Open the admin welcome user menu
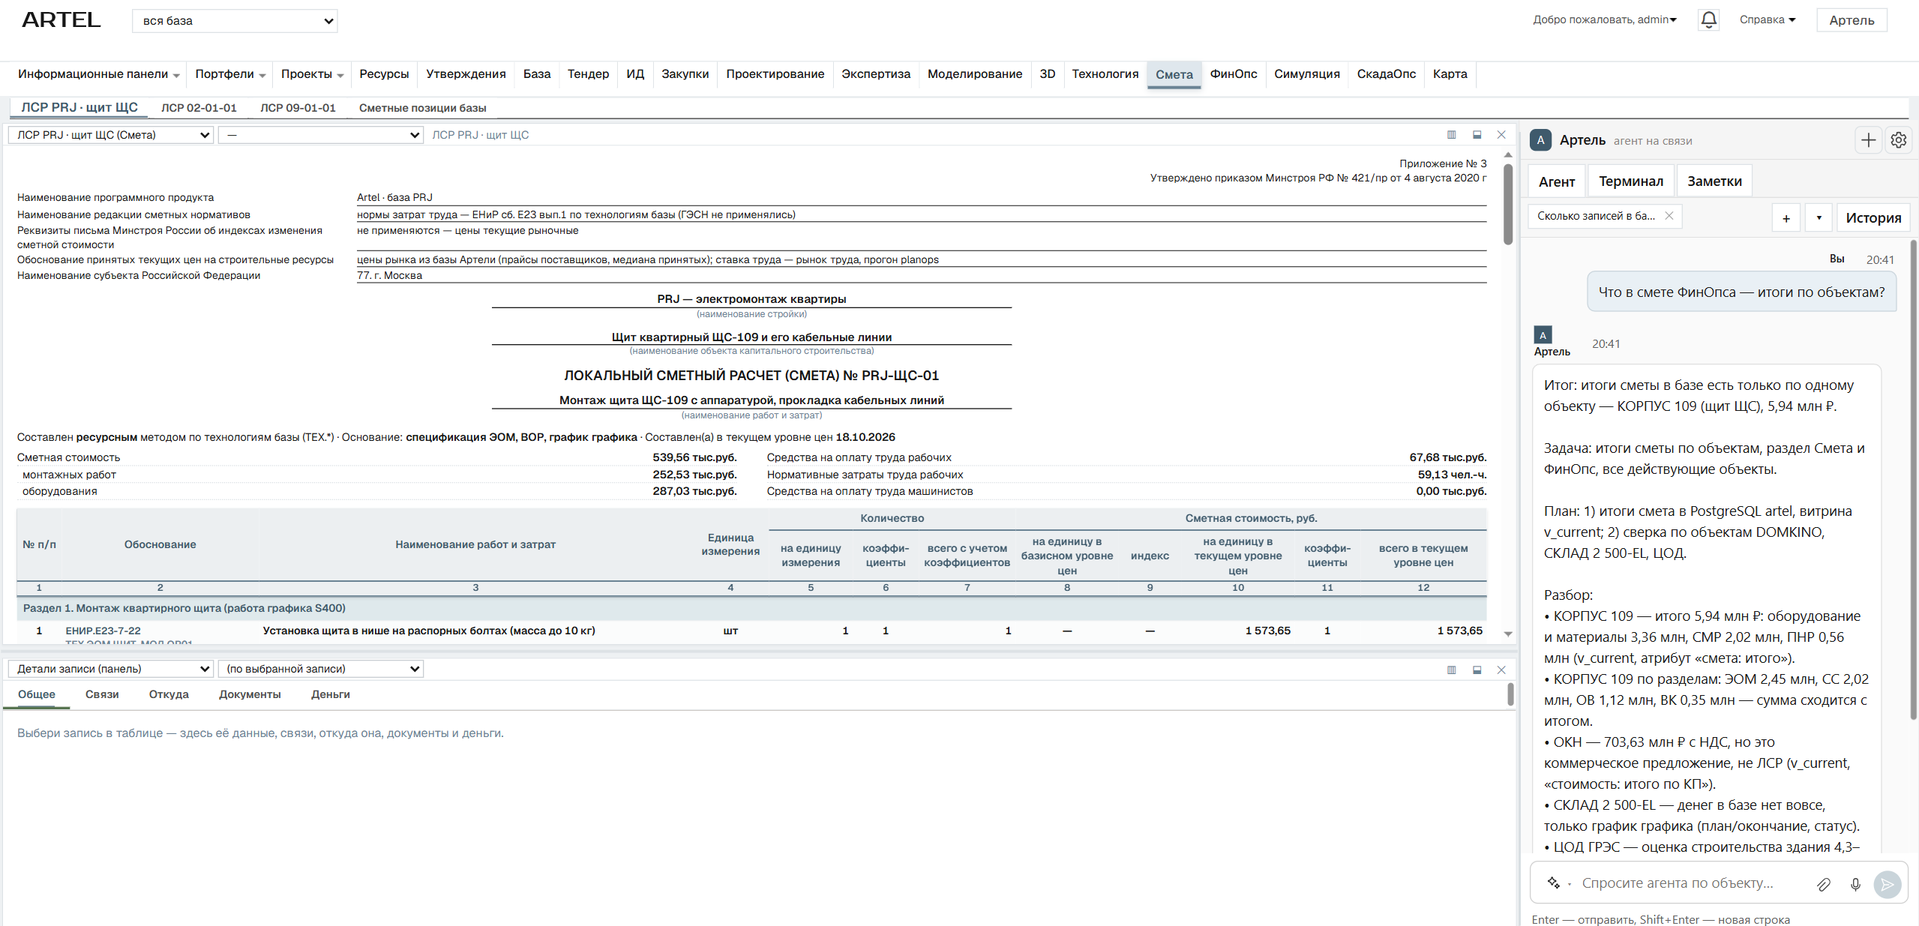Viewport: 1919px width, 926px height. tap(1605, 20)
